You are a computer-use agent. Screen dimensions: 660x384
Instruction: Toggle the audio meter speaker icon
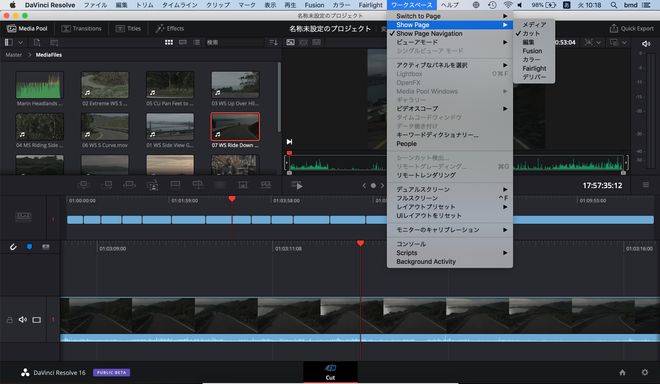click(646, 44)
